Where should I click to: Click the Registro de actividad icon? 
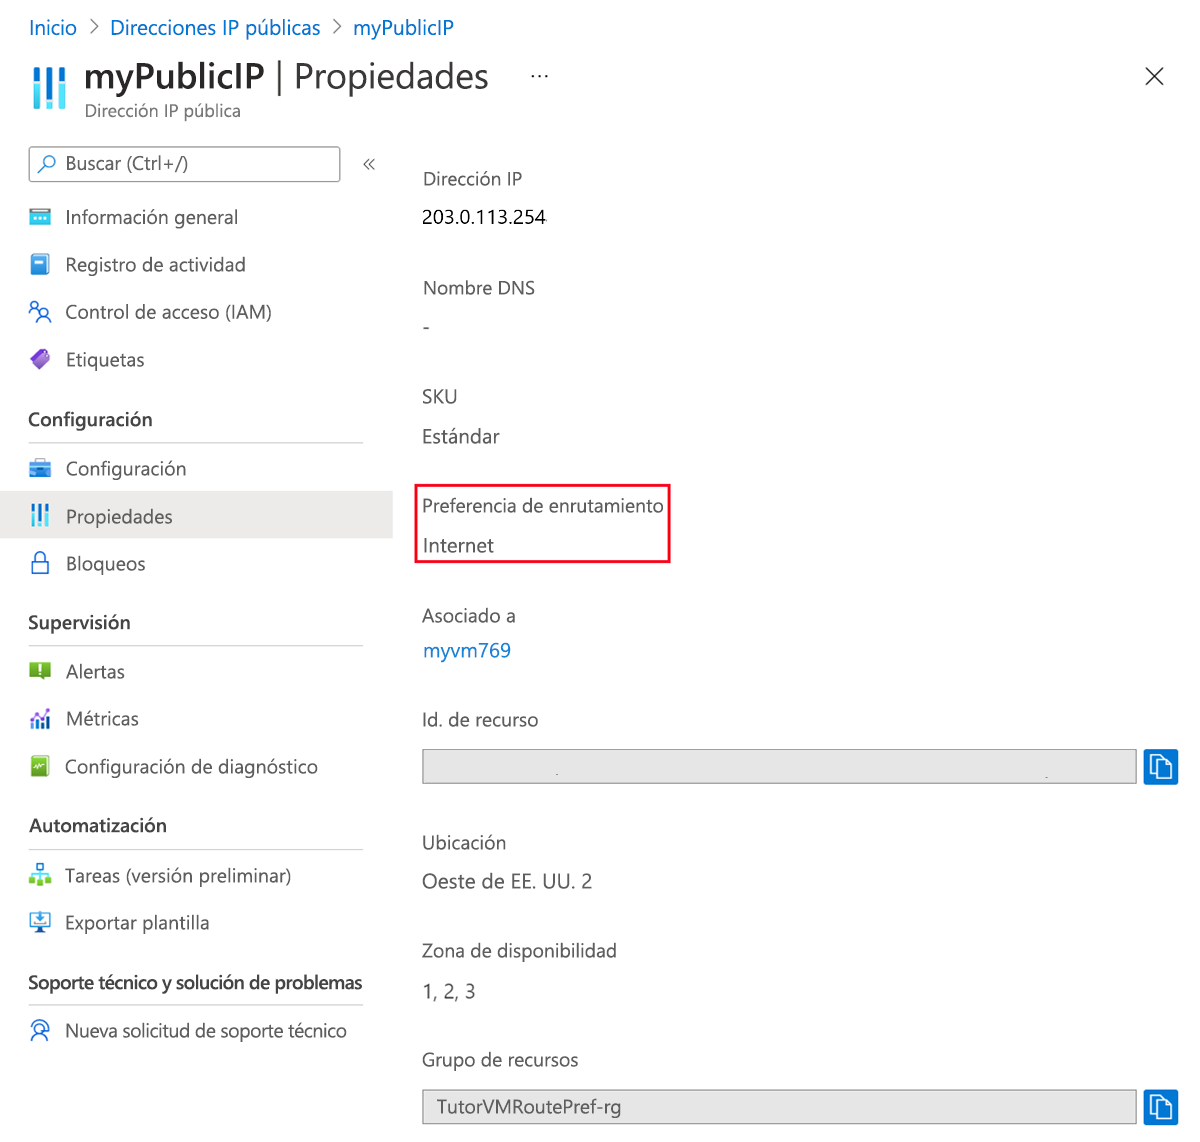tap(40, 265)
